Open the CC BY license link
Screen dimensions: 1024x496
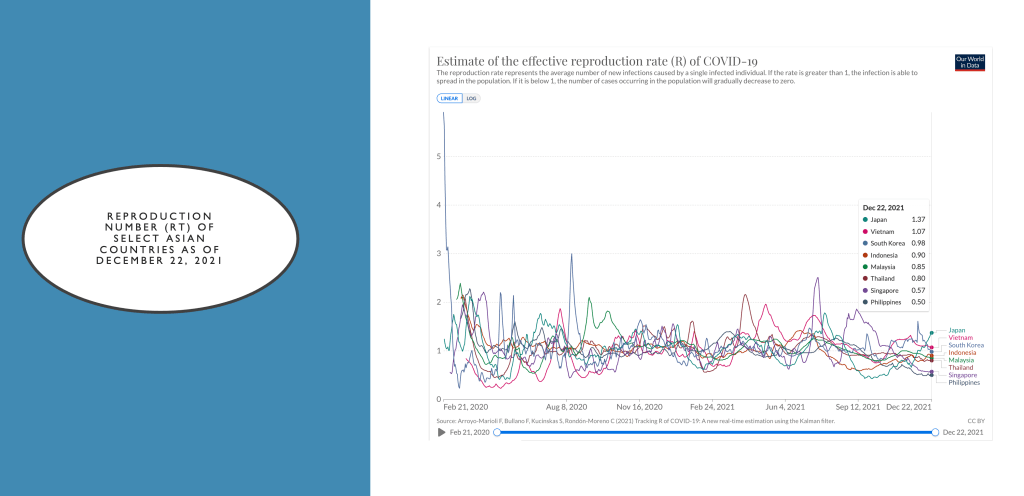[x=976, y=421]
